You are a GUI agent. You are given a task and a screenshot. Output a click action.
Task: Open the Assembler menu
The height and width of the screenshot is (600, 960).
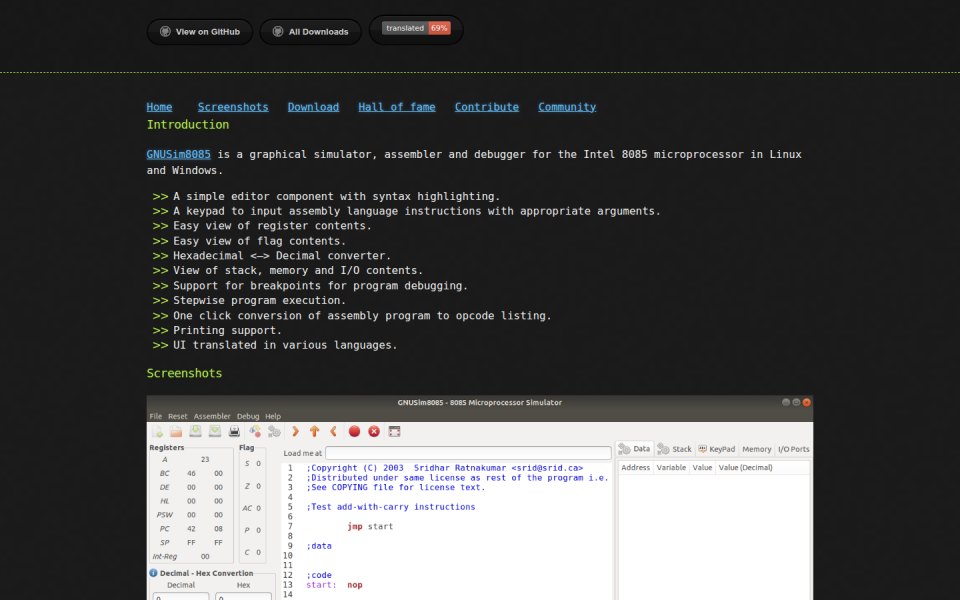tap(212, 416)
